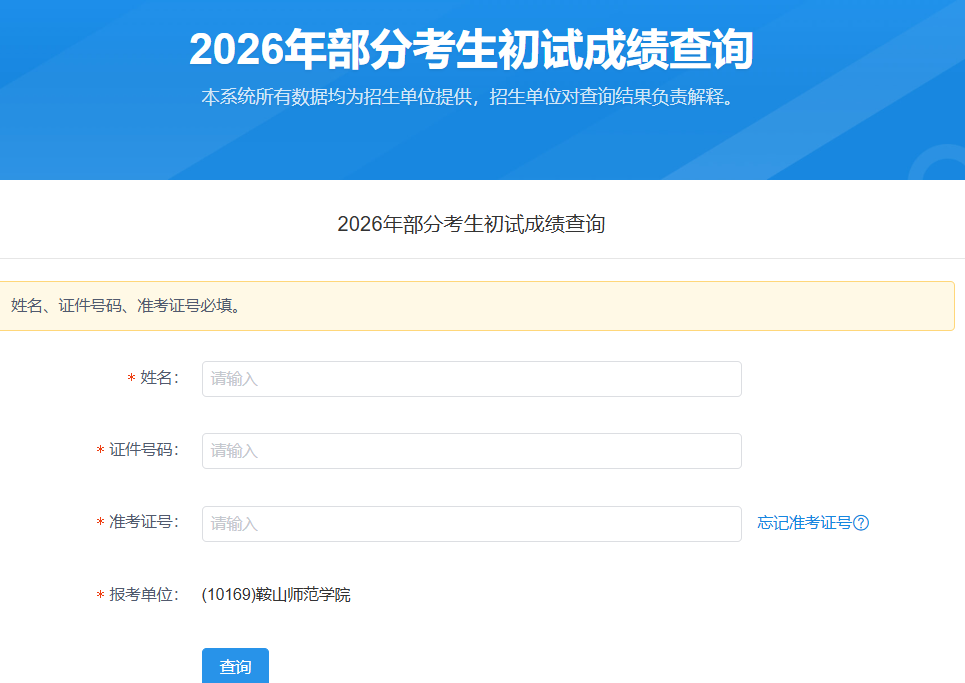
Task: Click the yellow required-fields notice
Action: (476, 306)
